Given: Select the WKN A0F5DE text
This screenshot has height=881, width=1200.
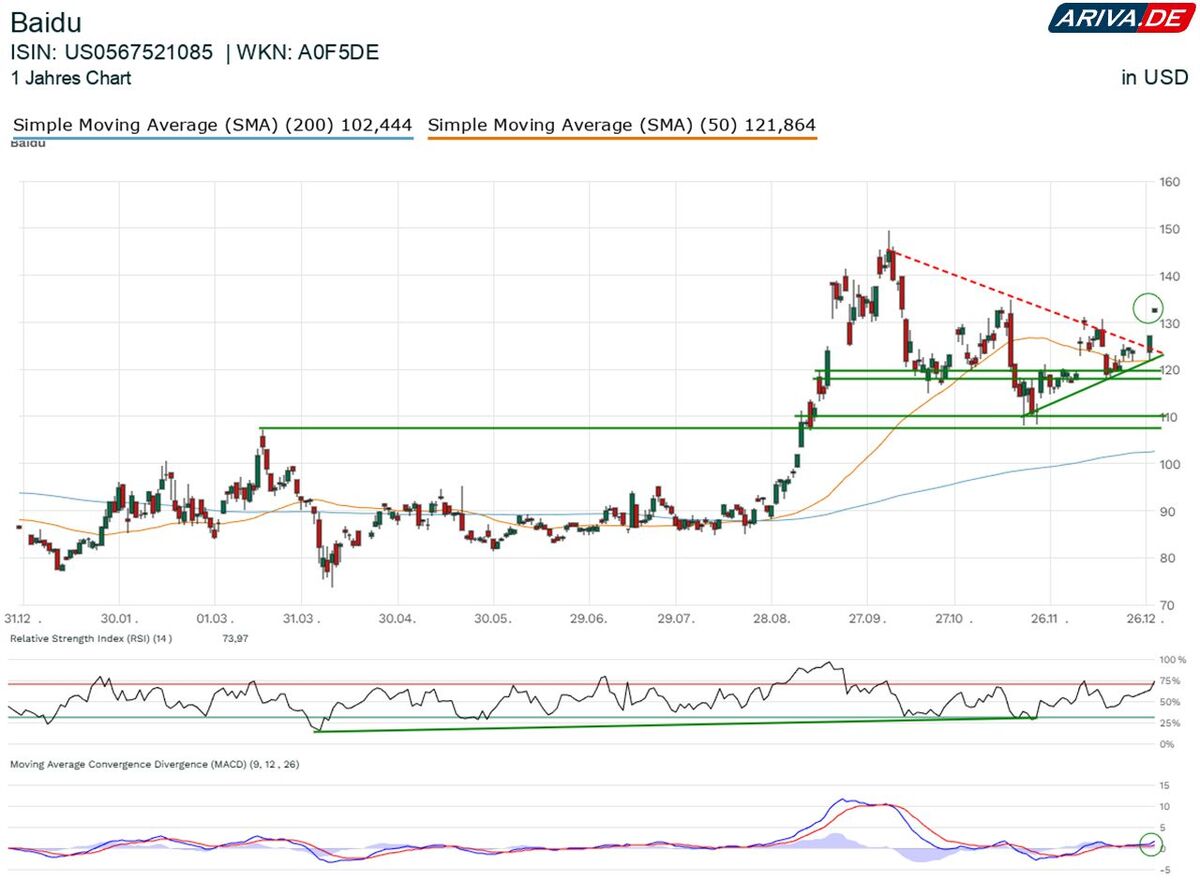Looking at the screenshot, I should pyautogui.click(x=308, y=54).
